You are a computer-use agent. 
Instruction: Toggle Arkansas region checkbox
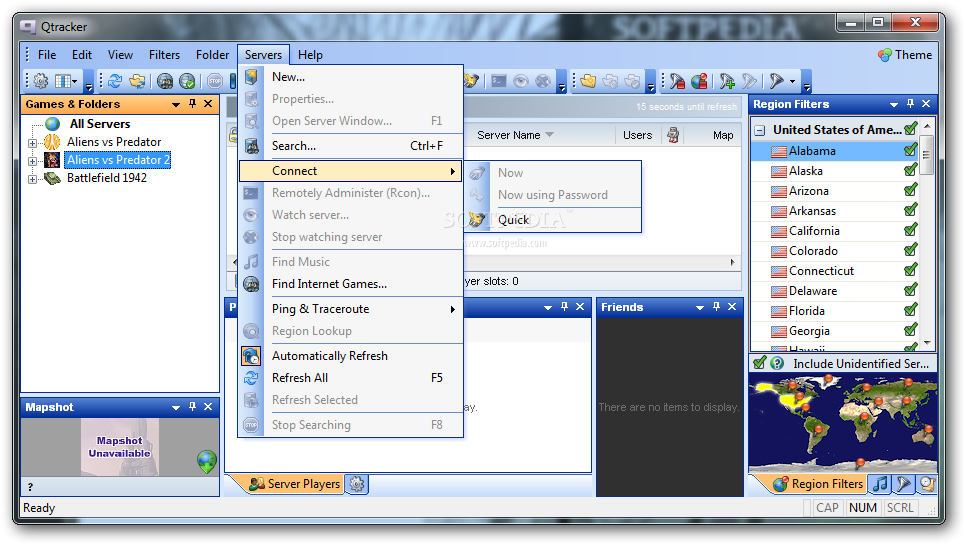point(911,211)
